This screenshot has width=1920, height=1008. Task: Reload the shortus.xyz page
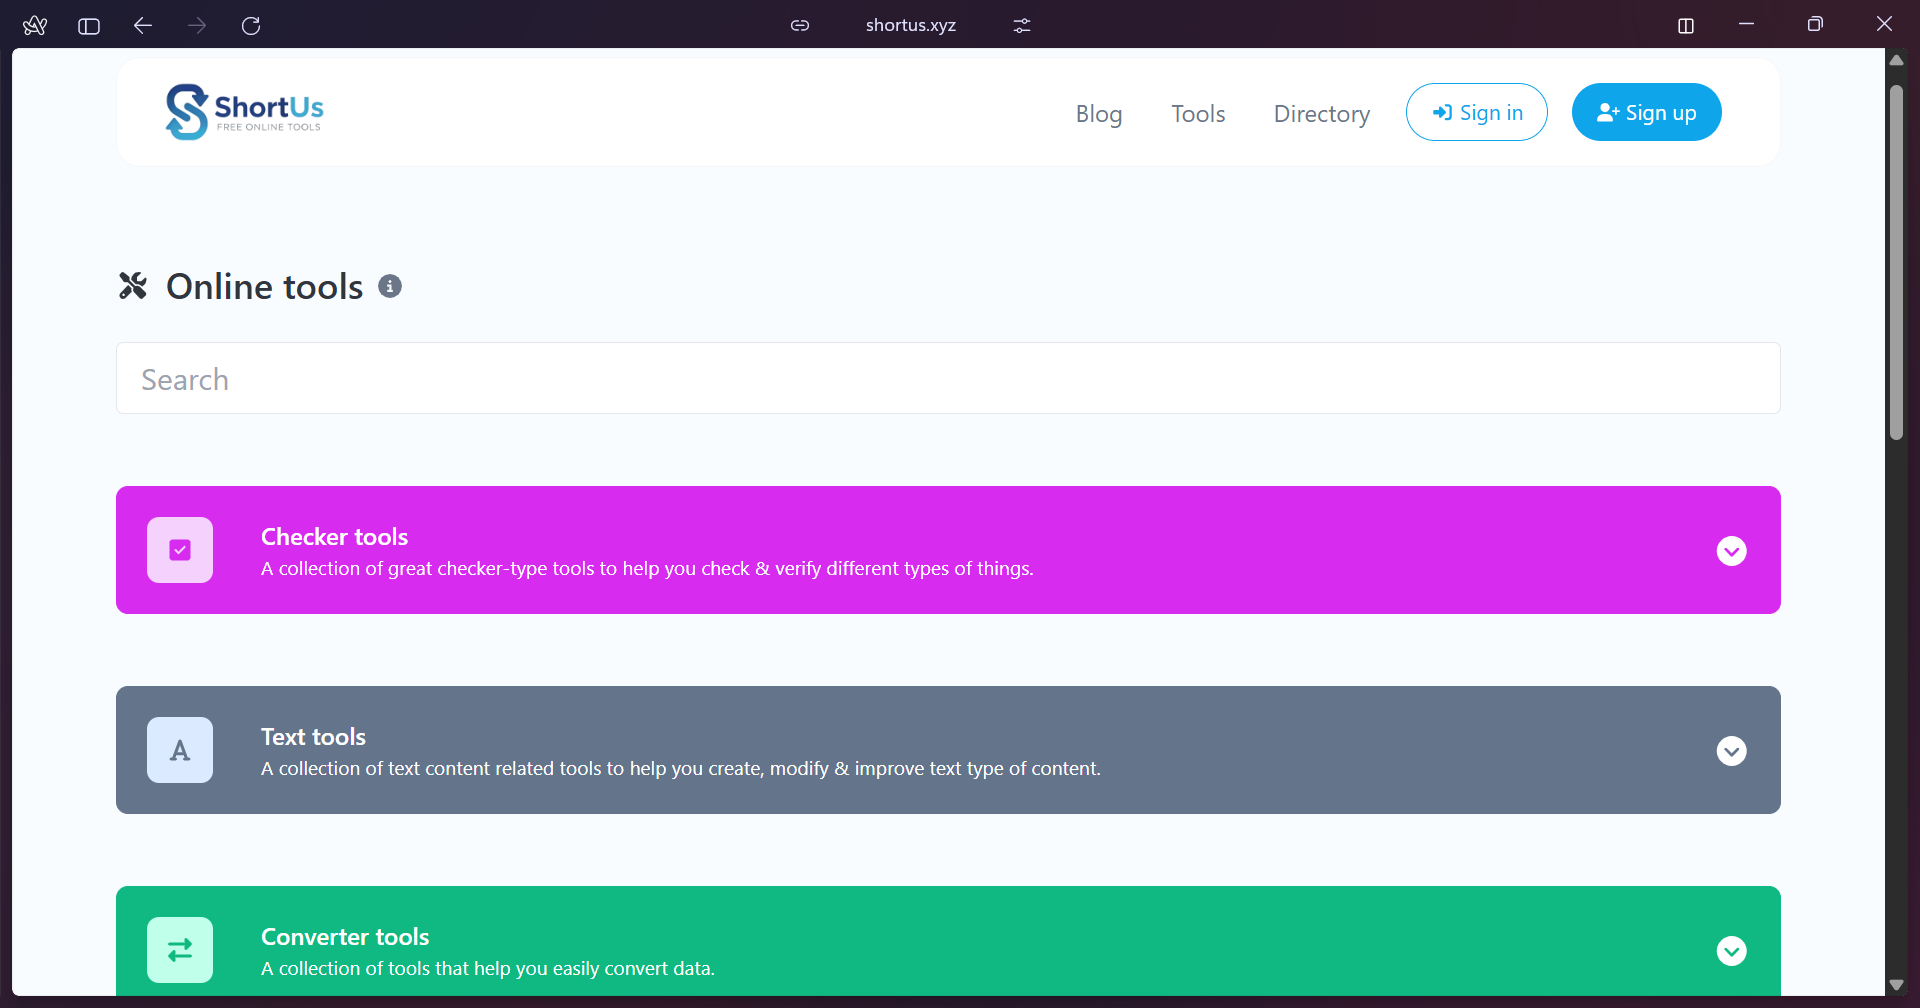pyautogui.click(x=251, y=25)
